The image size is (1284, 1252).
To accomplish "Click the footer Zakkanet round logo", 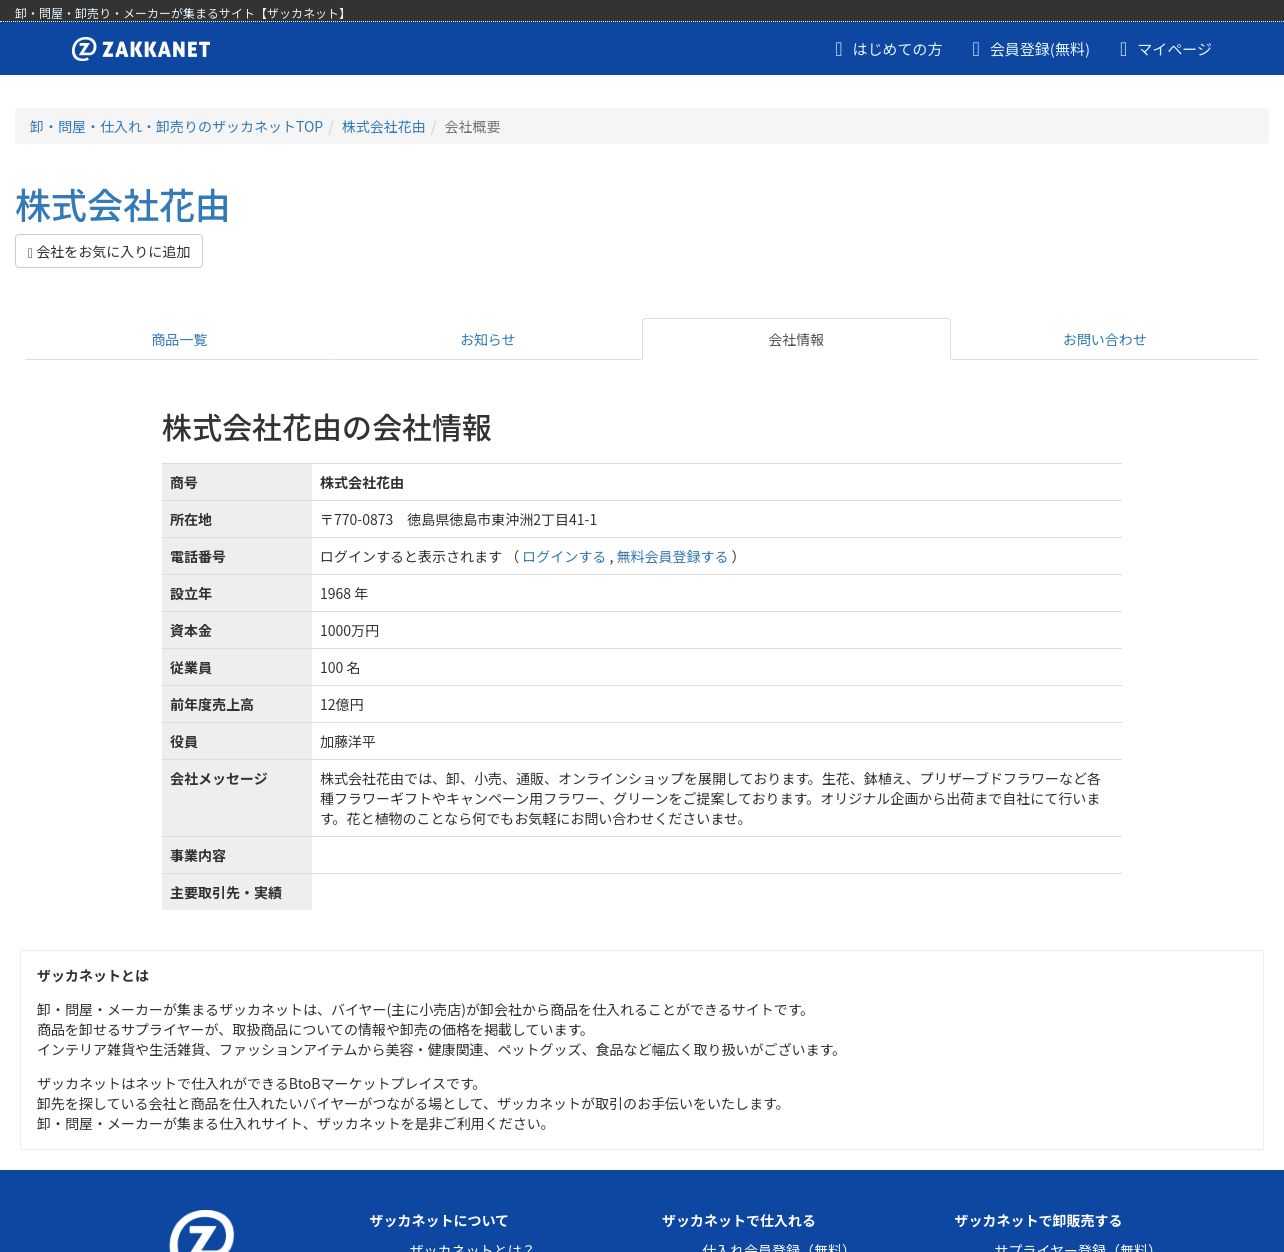I will click(x=202, y=1231).
